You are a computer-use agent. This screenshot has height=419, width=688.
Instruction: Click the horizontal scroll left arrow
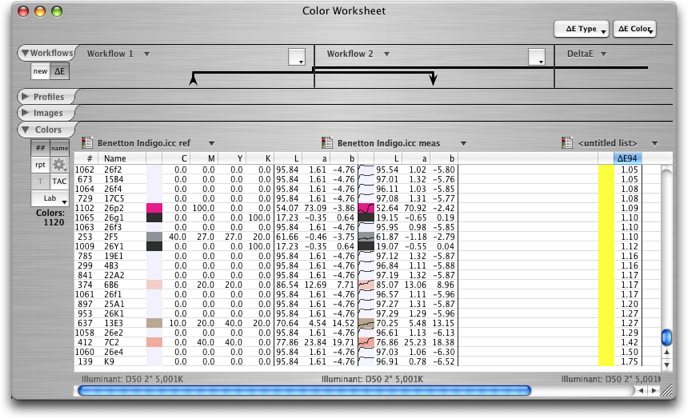641,390
